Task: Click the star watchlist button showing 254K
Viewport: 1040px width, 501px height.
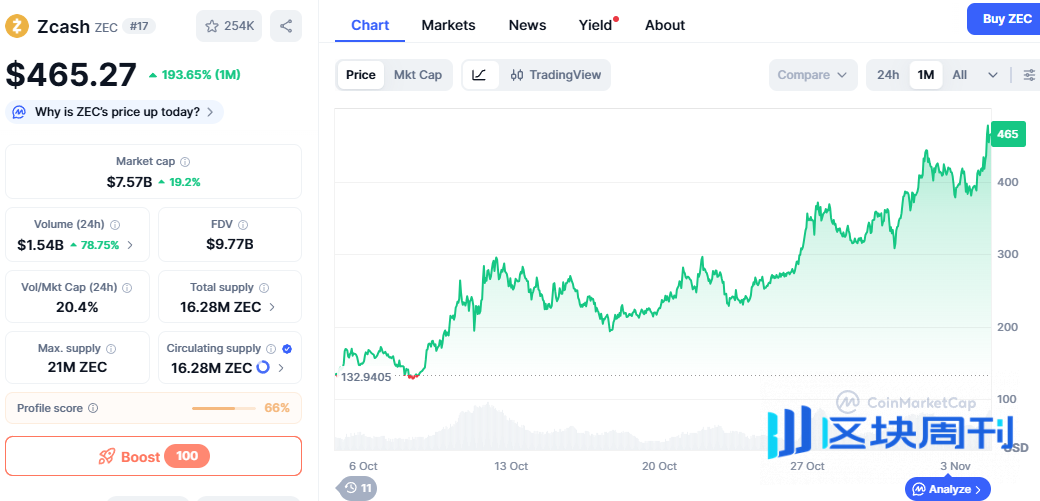Action: pos(229,27)
